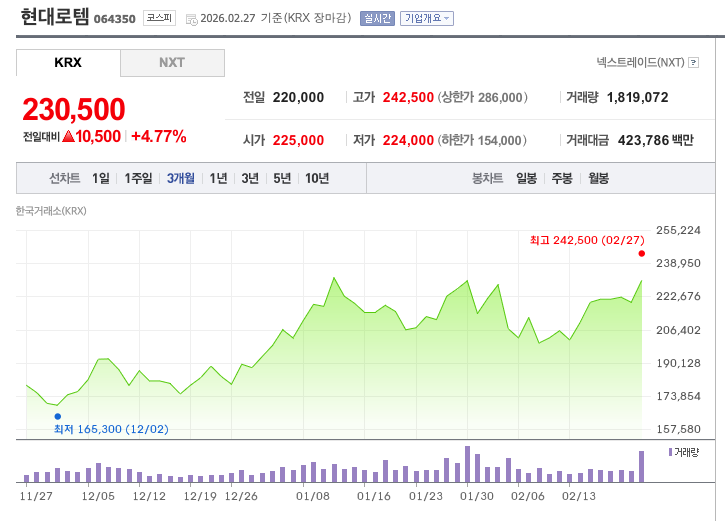Click the current price 230,500
This screenshot has width=725, height=521.
click(74, 110)
